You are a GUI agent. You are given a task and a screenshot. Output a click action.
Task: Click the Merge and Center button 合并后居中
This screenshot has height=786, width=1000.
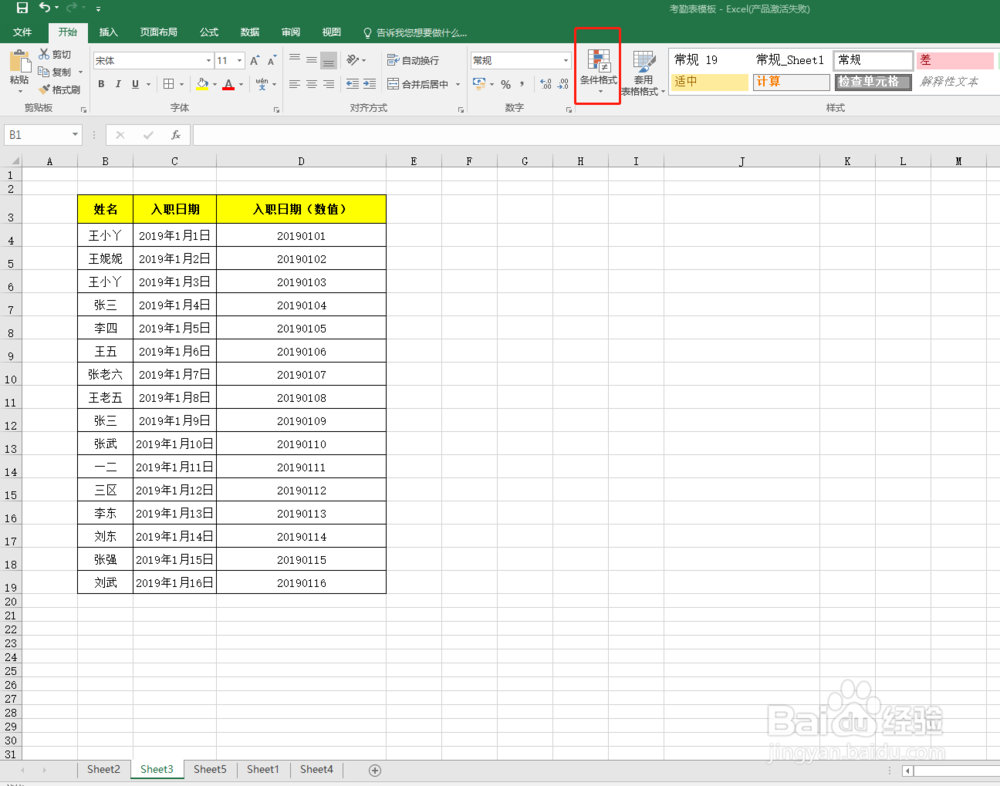click(x=418, y=84)
